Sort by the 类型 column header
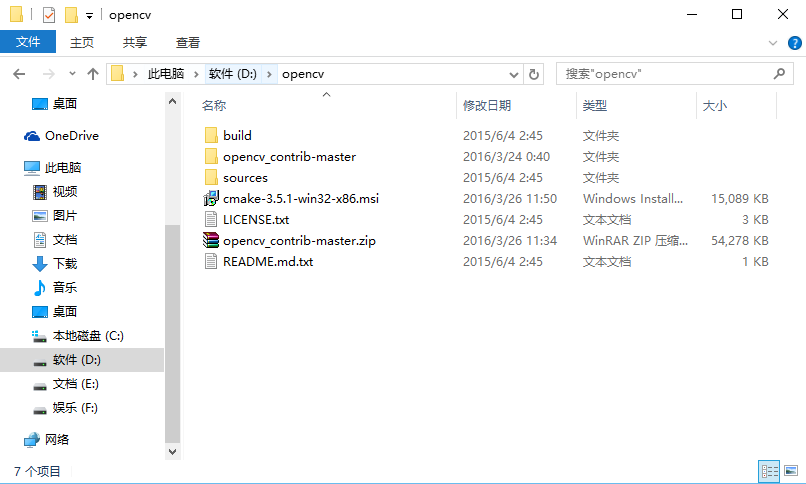The image size is (806, 484). 595,105
